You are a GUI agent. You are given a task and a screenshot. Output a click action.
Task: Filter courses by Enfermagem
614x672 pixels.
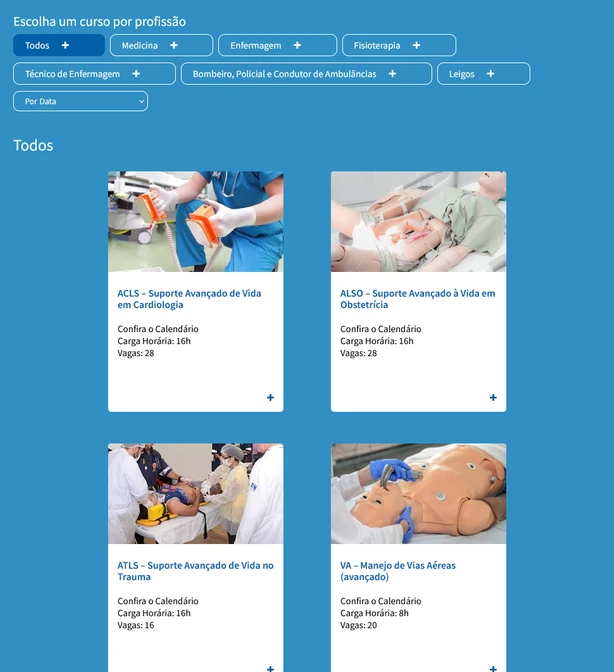click(278, 45)
